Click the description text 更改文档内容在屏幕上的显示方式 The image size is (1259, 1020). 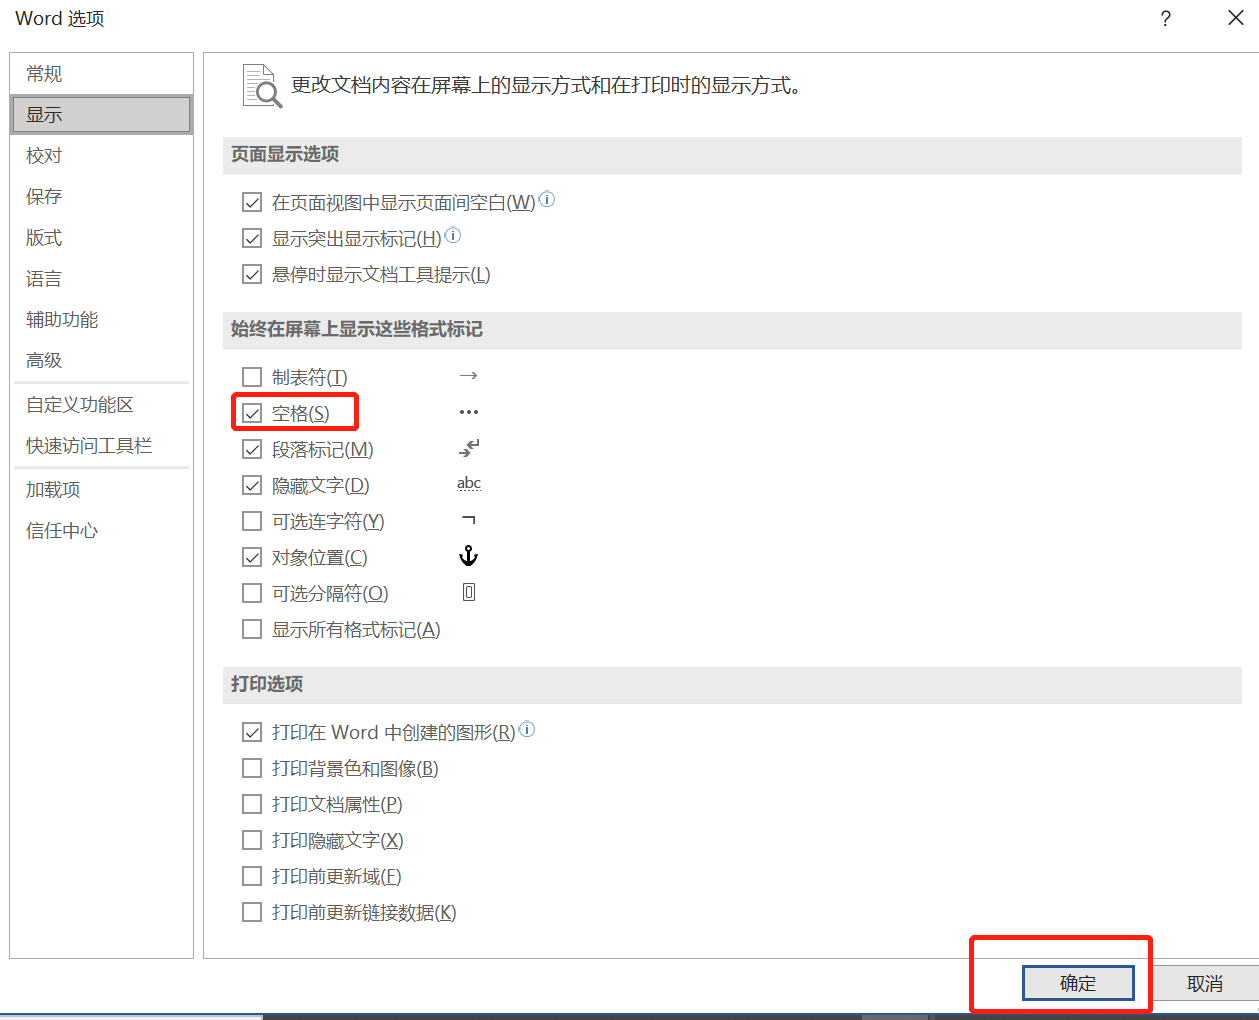[x=546, y=86]
